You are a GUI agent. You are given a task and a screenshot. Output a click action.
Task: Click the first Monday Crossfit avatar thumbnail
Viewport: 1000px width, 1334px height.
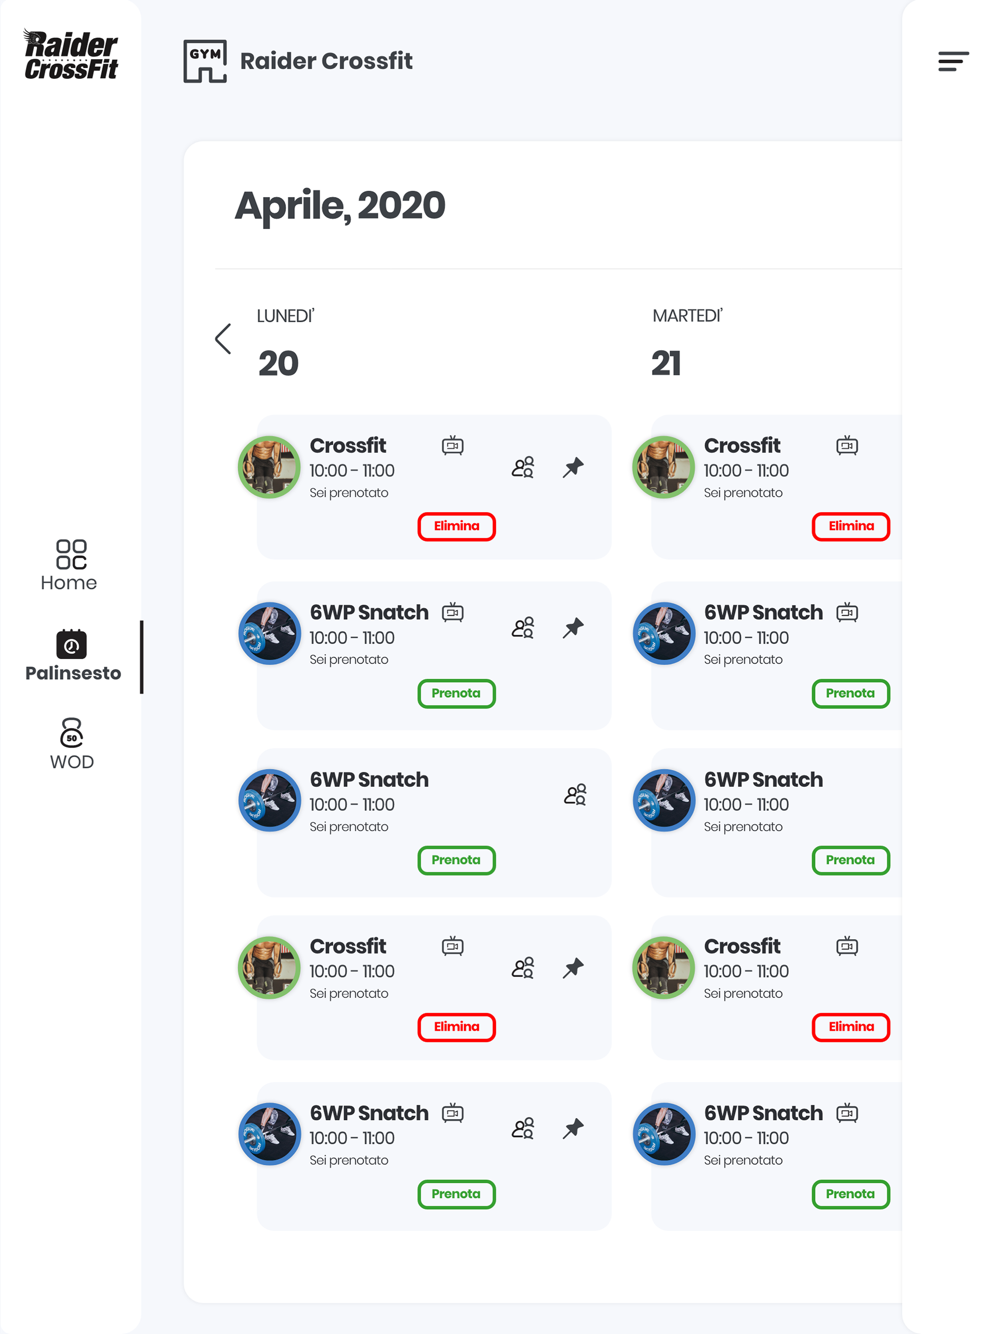[x=269, y=467]
